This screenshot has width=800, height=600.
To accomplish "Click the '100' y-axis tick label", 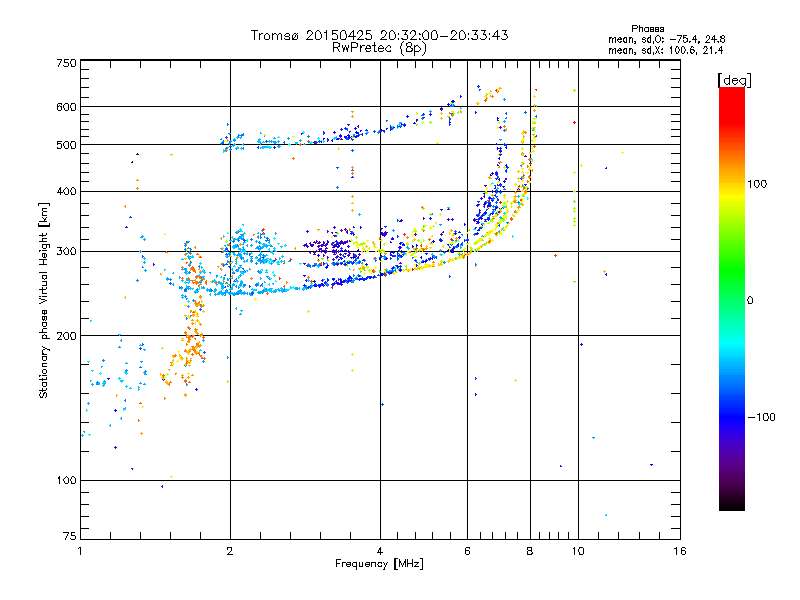I will 66,480.
